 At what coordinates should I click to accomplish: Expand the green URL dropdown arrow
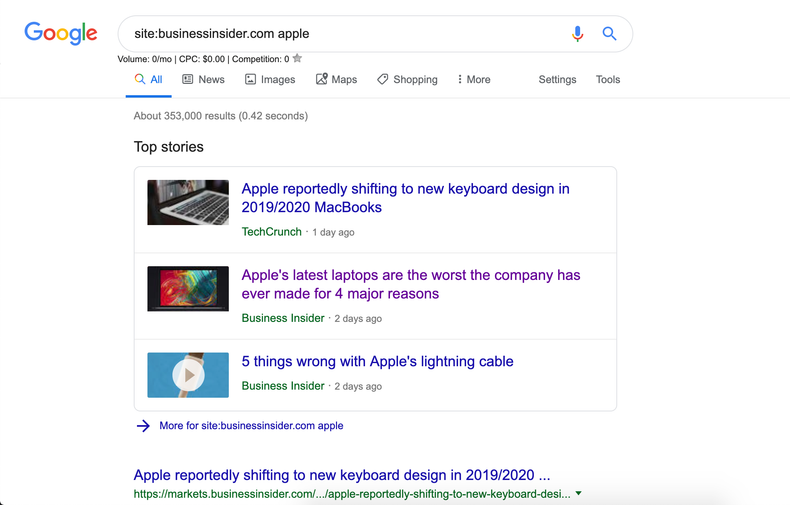578,494
